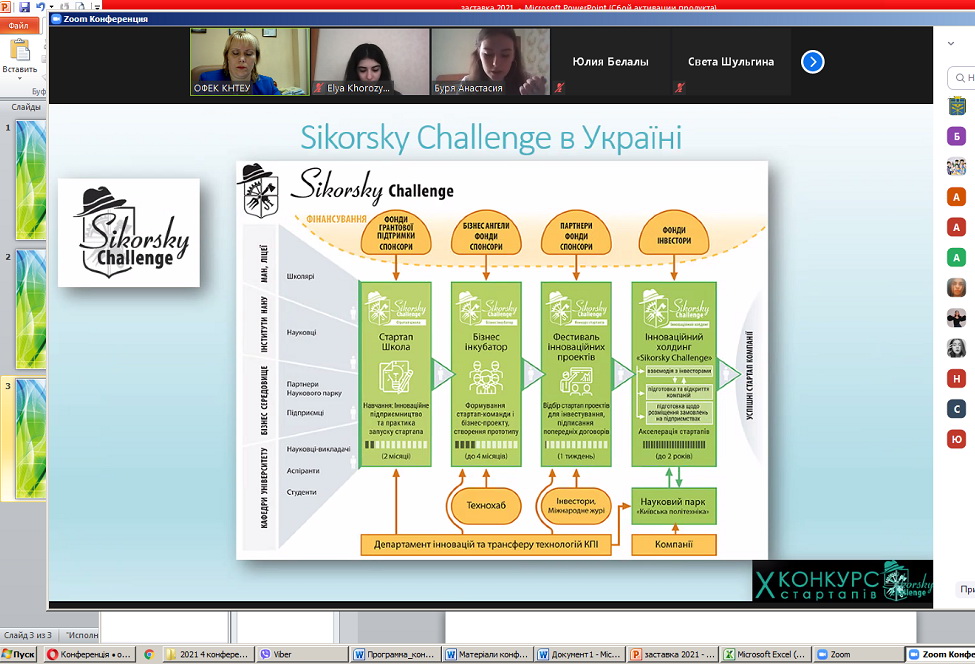This screenshot has height=664, width=975.
Task: Collapse the participants panel with the chevron
Action: click(x=951, y=44)
